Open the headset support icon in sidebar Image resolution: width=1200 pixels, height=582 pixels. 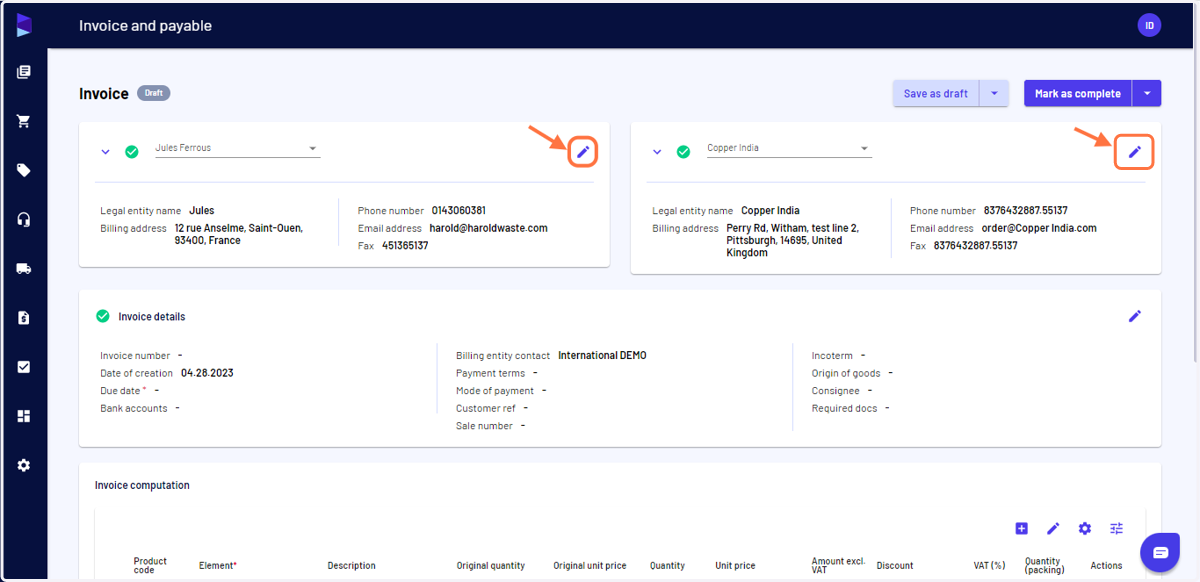[24, 219]
